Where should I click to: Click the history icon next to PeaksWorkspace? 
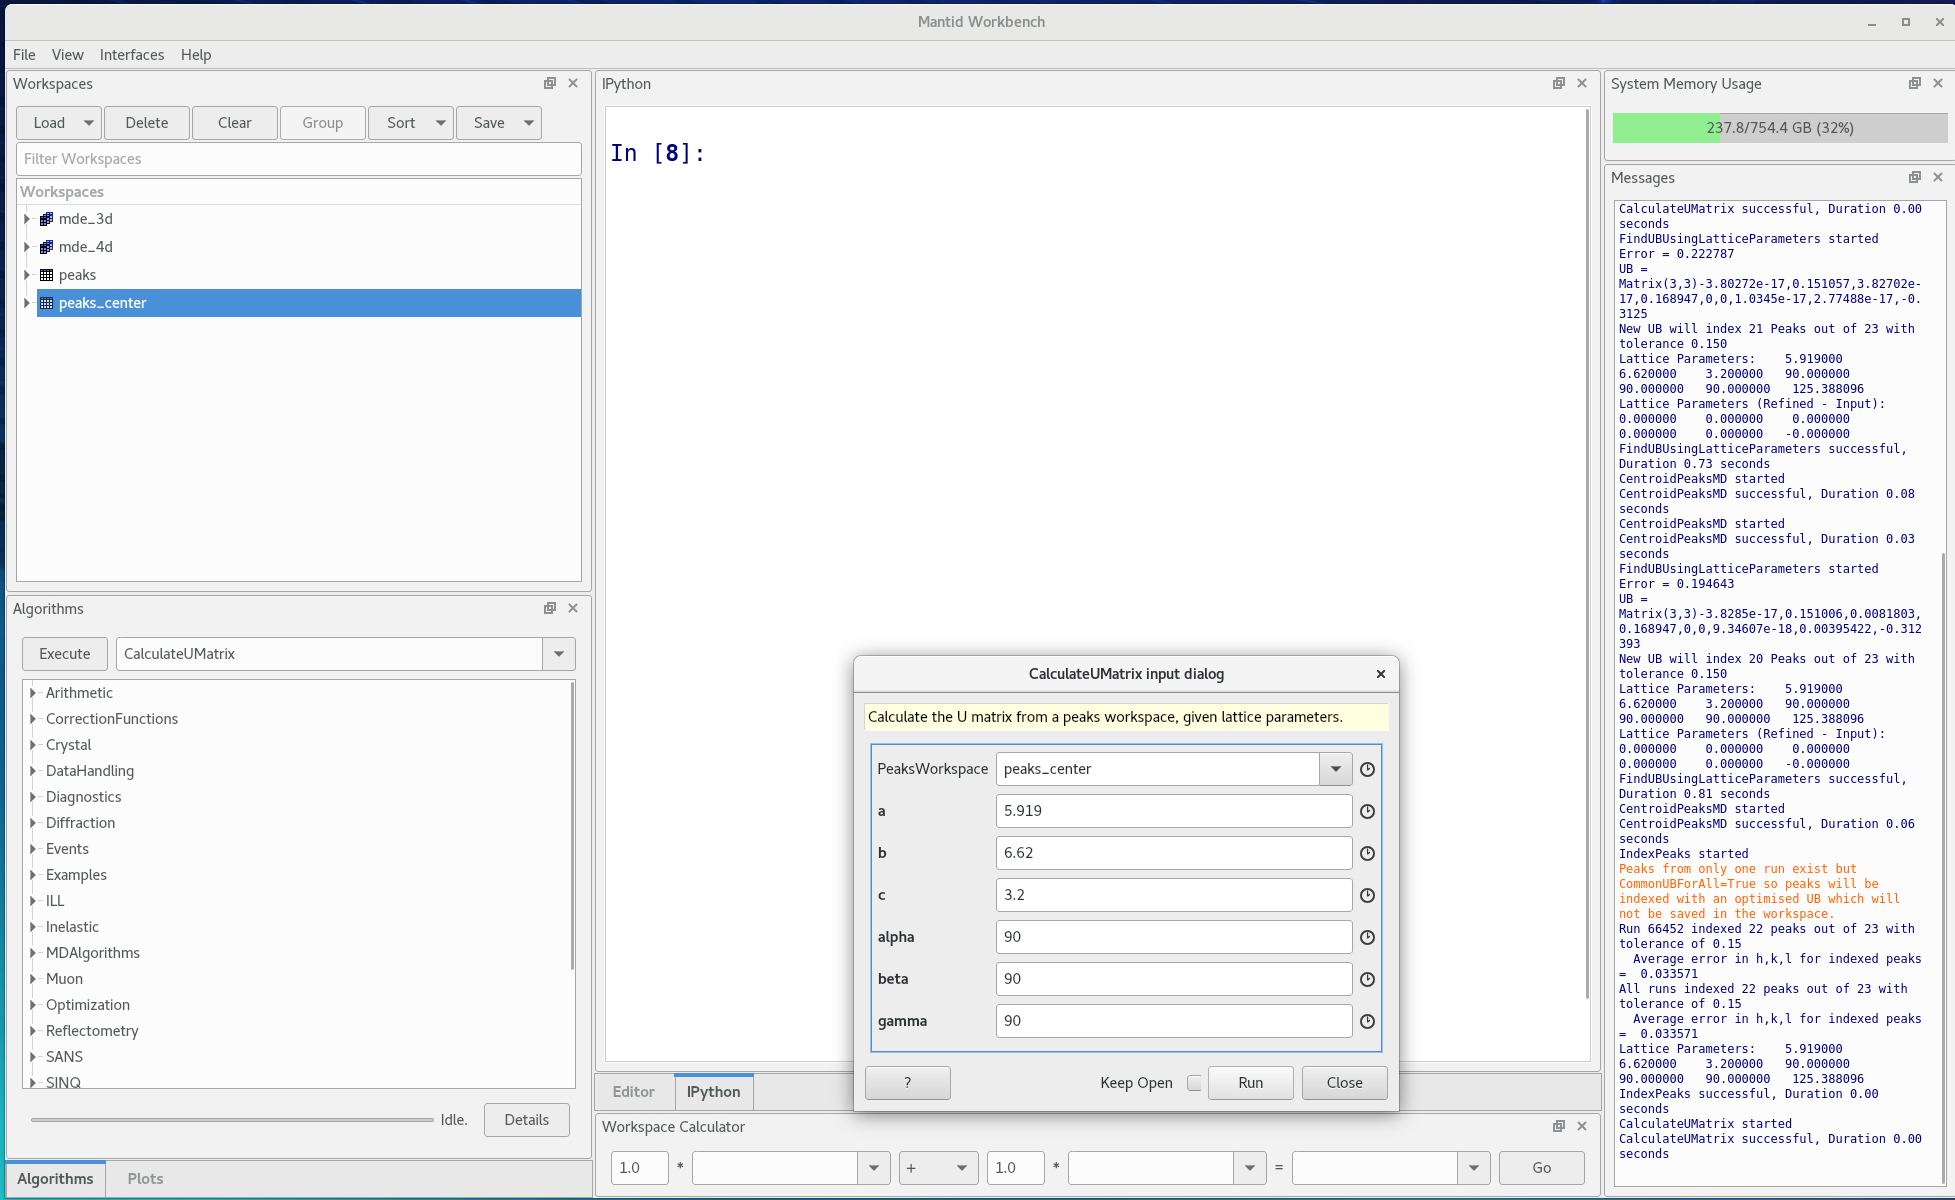click(1367, 769)
